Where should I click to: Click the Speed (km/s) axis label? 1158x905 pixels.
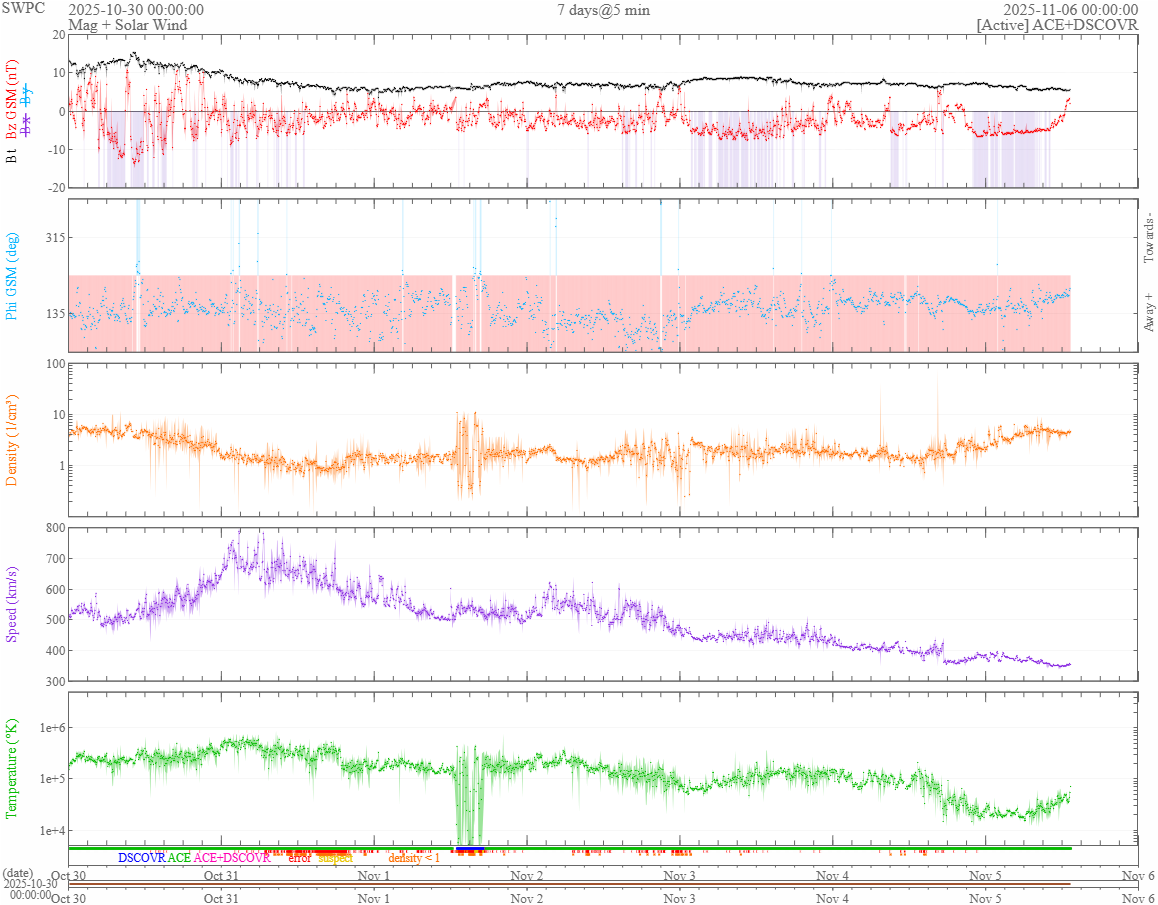pyautogui.click(x=12, y=604)
